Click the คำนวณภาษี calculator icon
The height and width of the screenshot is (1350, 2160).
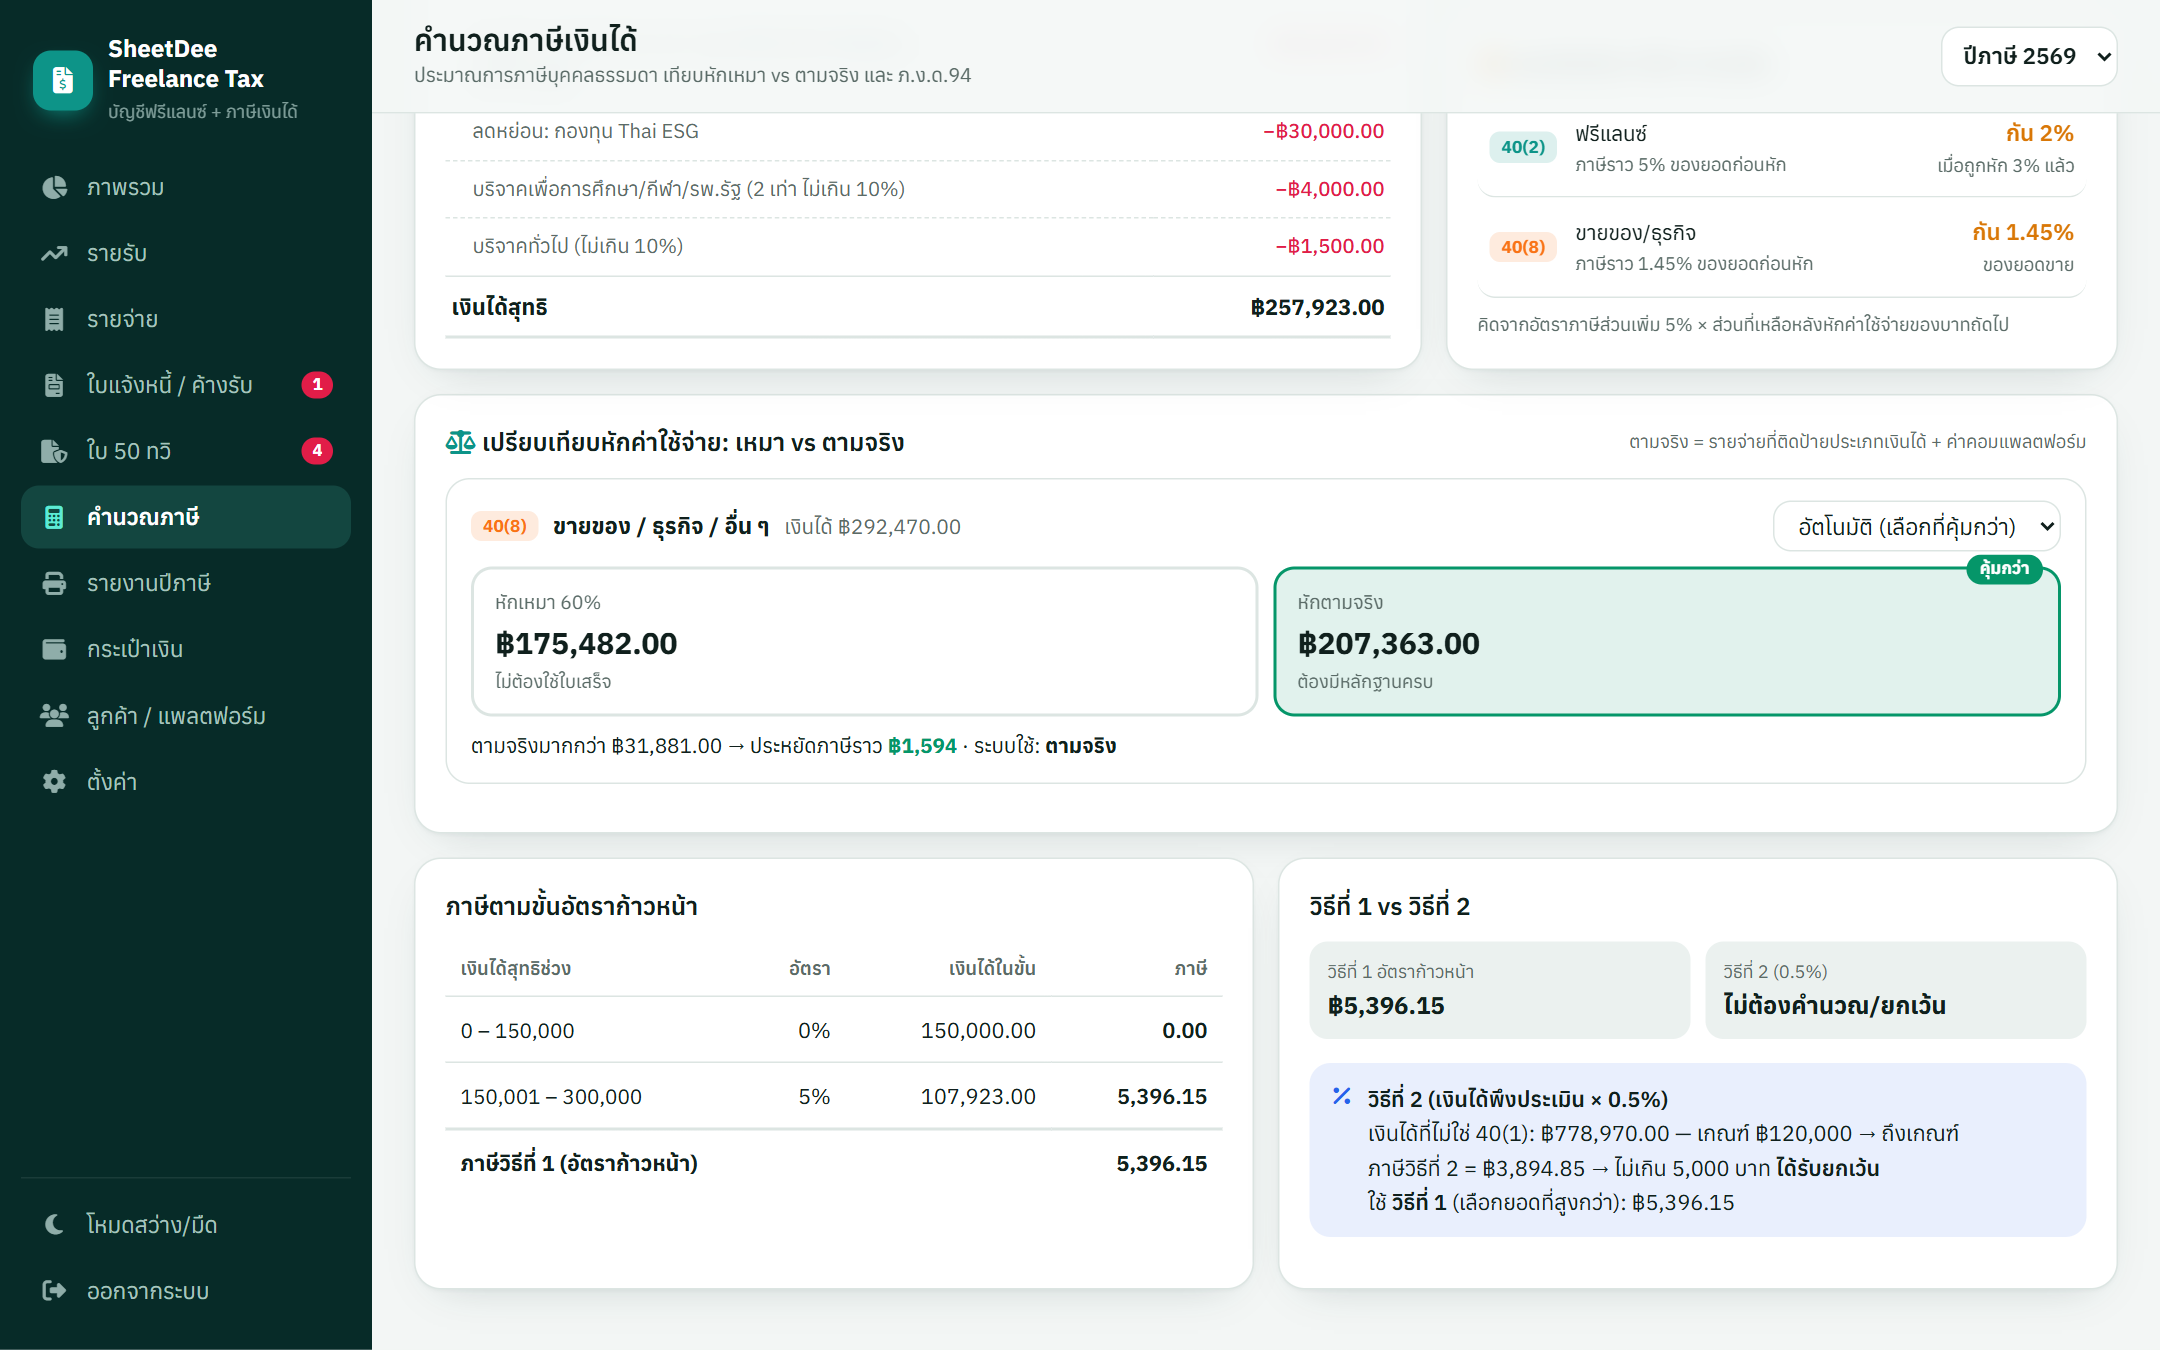(x=54, y=517)
